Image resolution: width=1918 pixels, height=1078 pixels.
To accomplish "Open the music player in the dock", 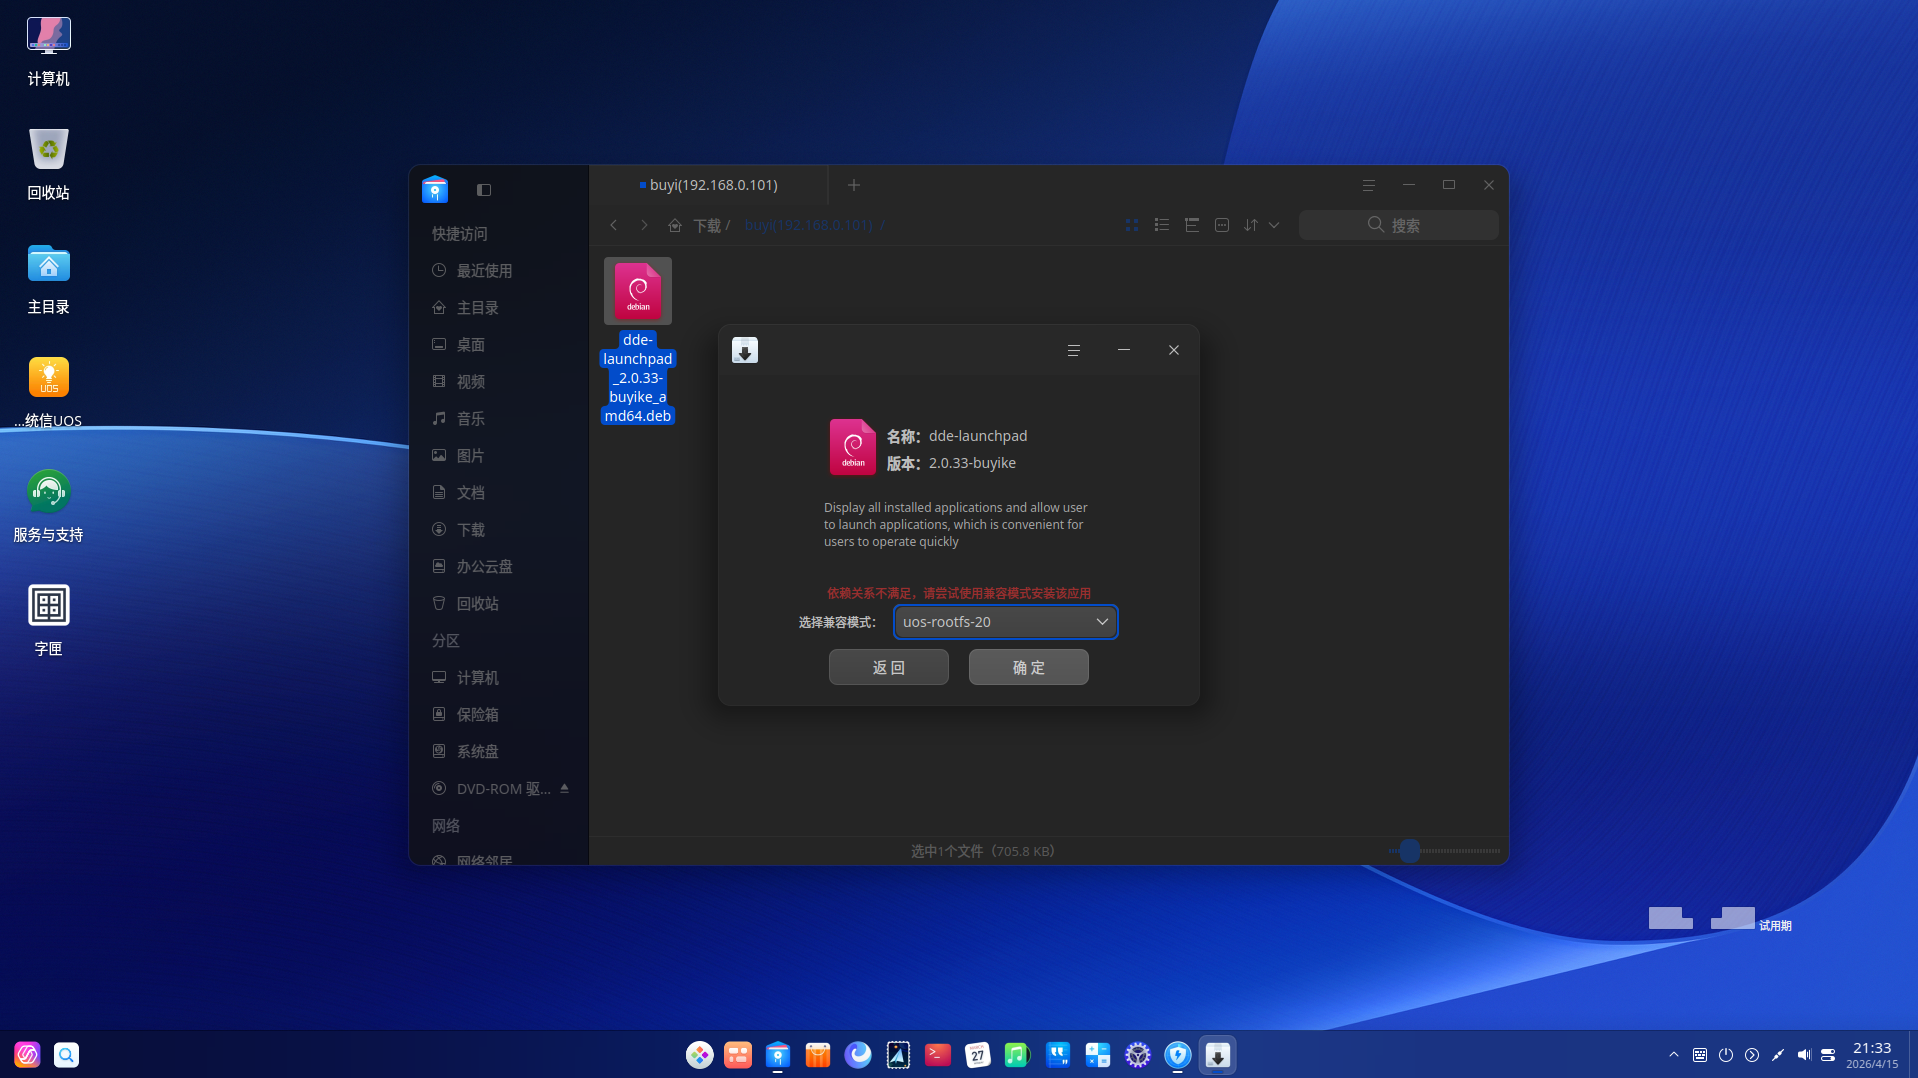I will pyautogui.click(x=1017, y=1055).
